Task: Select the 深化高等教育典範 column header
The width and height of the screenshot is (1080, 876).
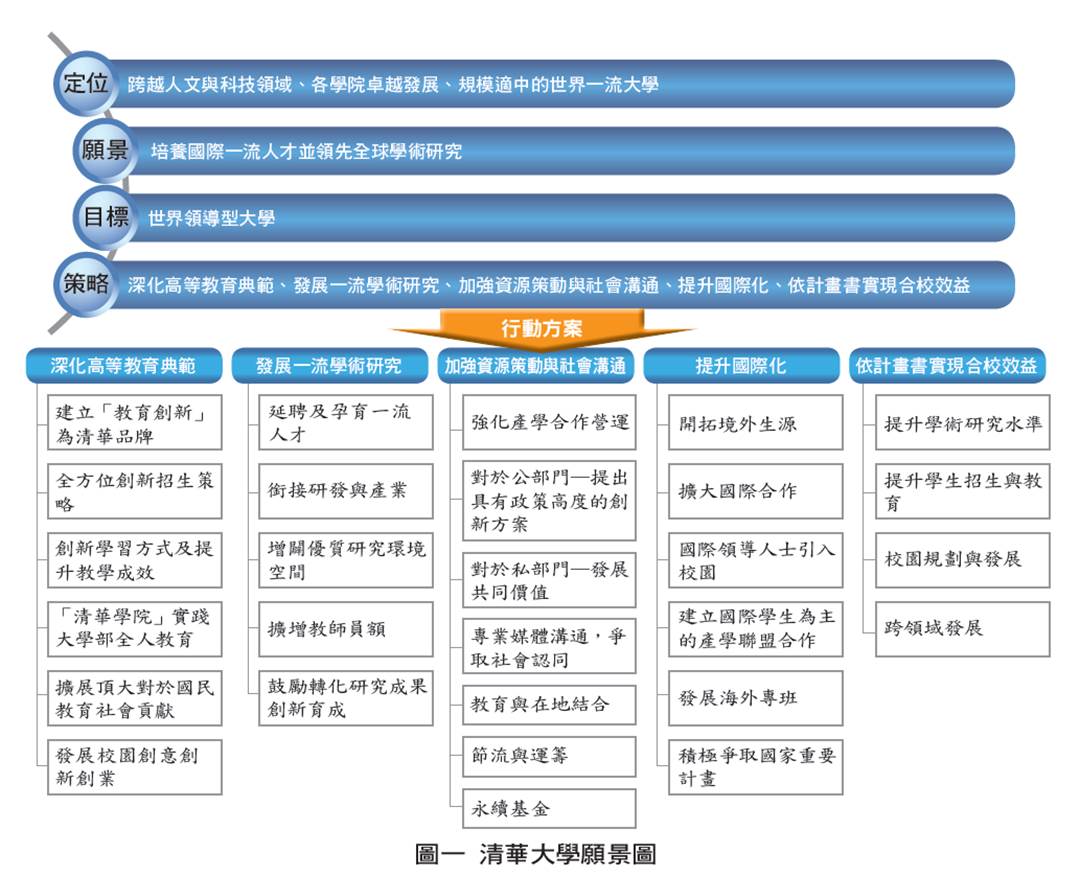Action: (x=123, y=366)
